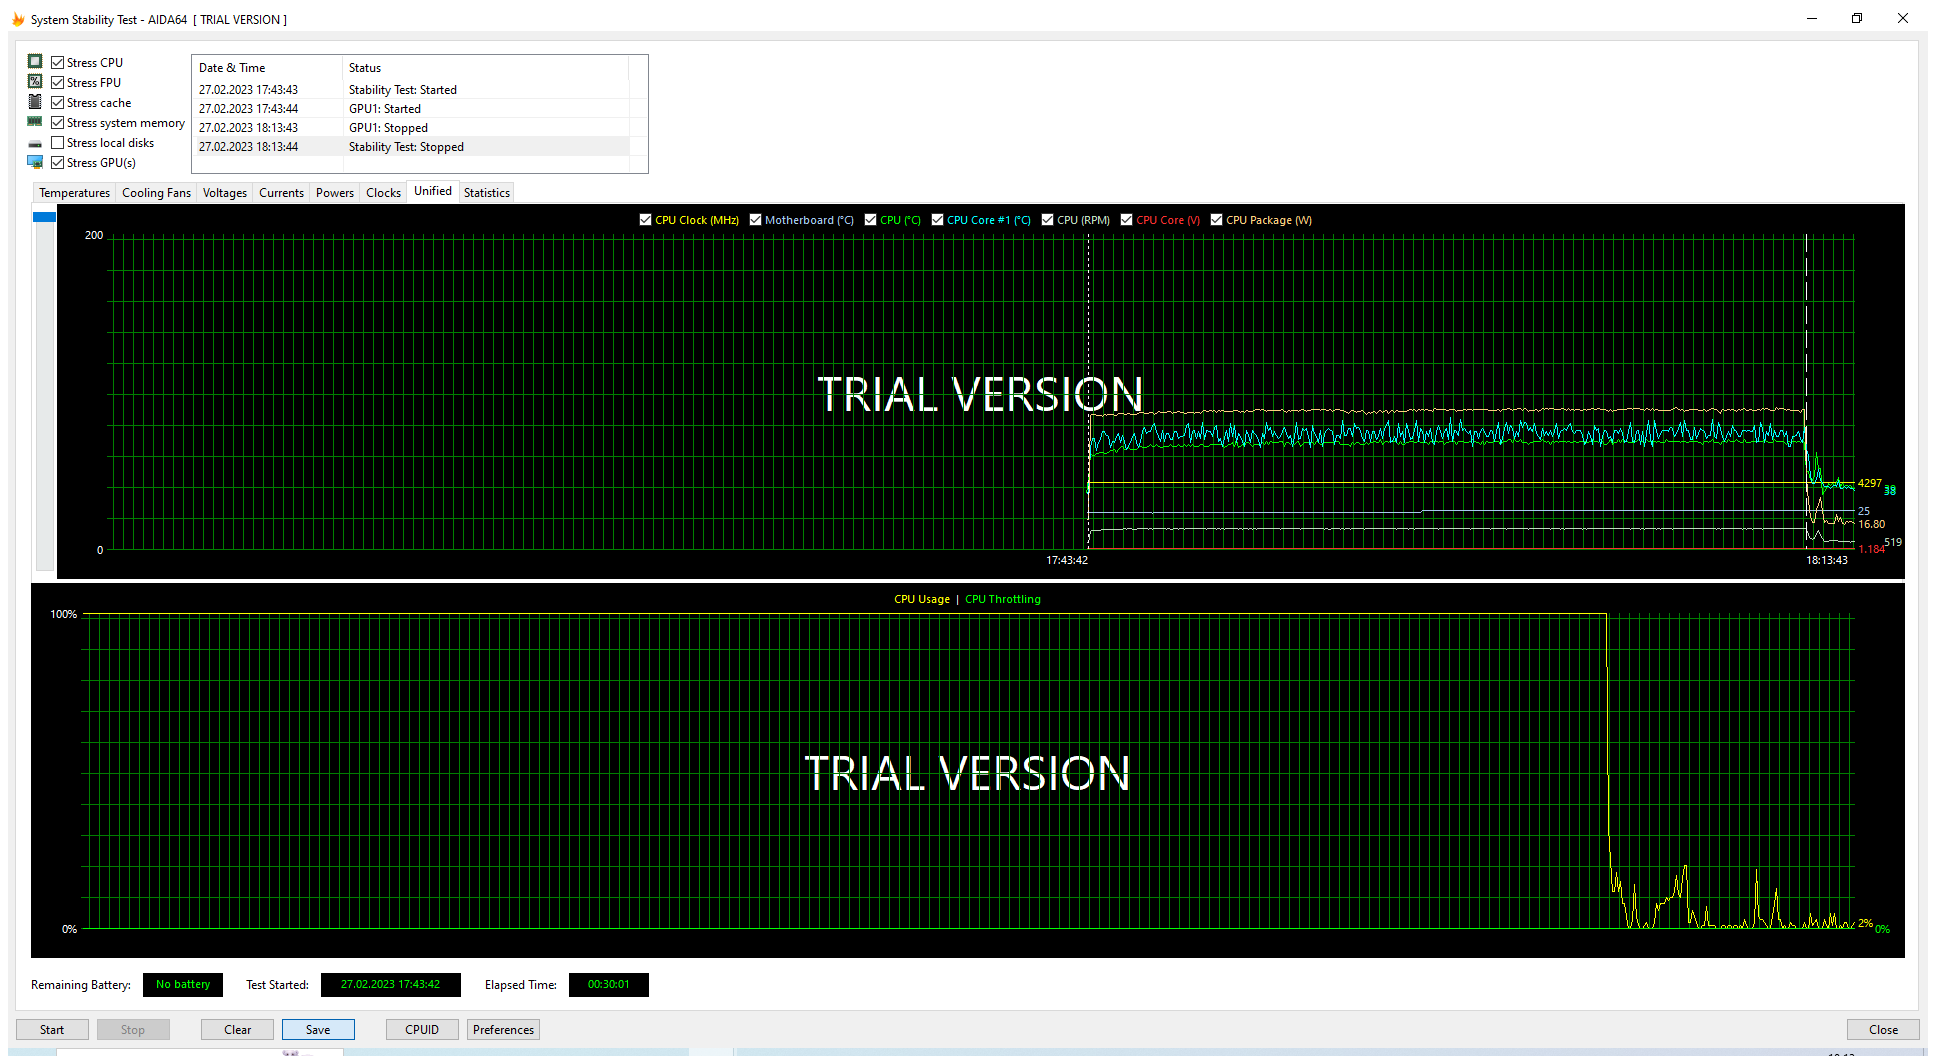Click the Stress GPU monitor icon
This screenshot has width=1936, height=1056.
[35, 162]
